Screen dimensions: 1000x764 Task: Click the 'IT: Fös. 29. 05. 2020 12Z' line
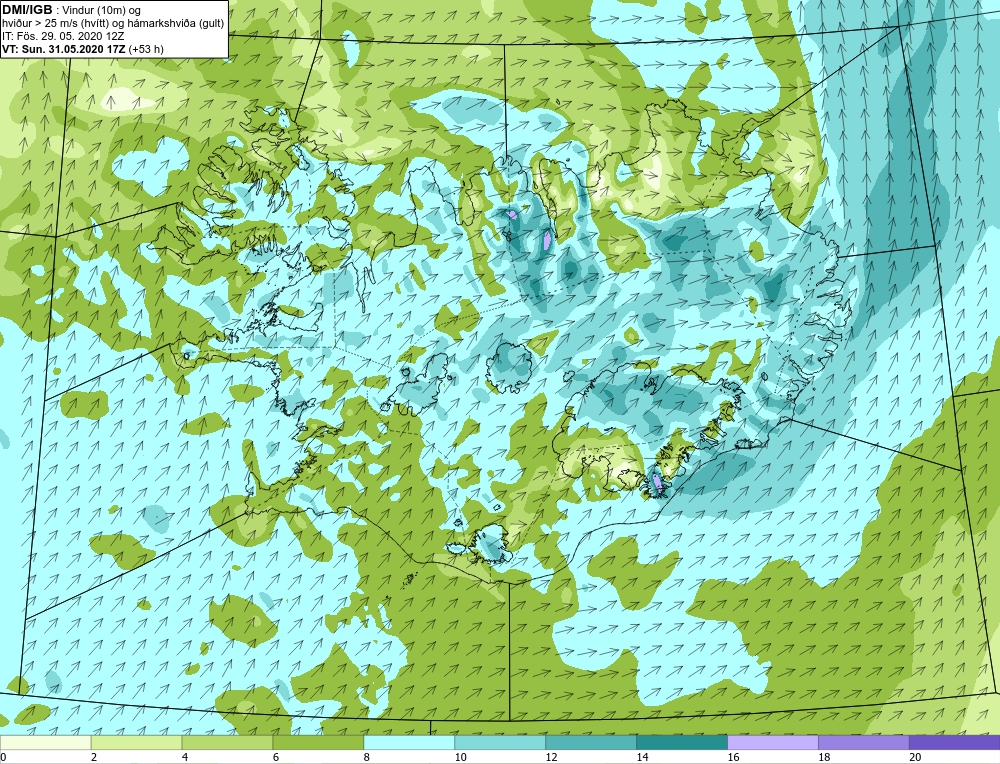pos(64,36)
